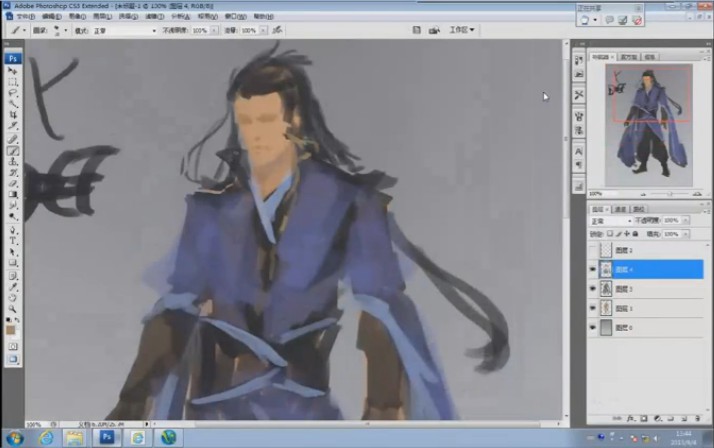Delete layer with trash icon

click(698, 418)
